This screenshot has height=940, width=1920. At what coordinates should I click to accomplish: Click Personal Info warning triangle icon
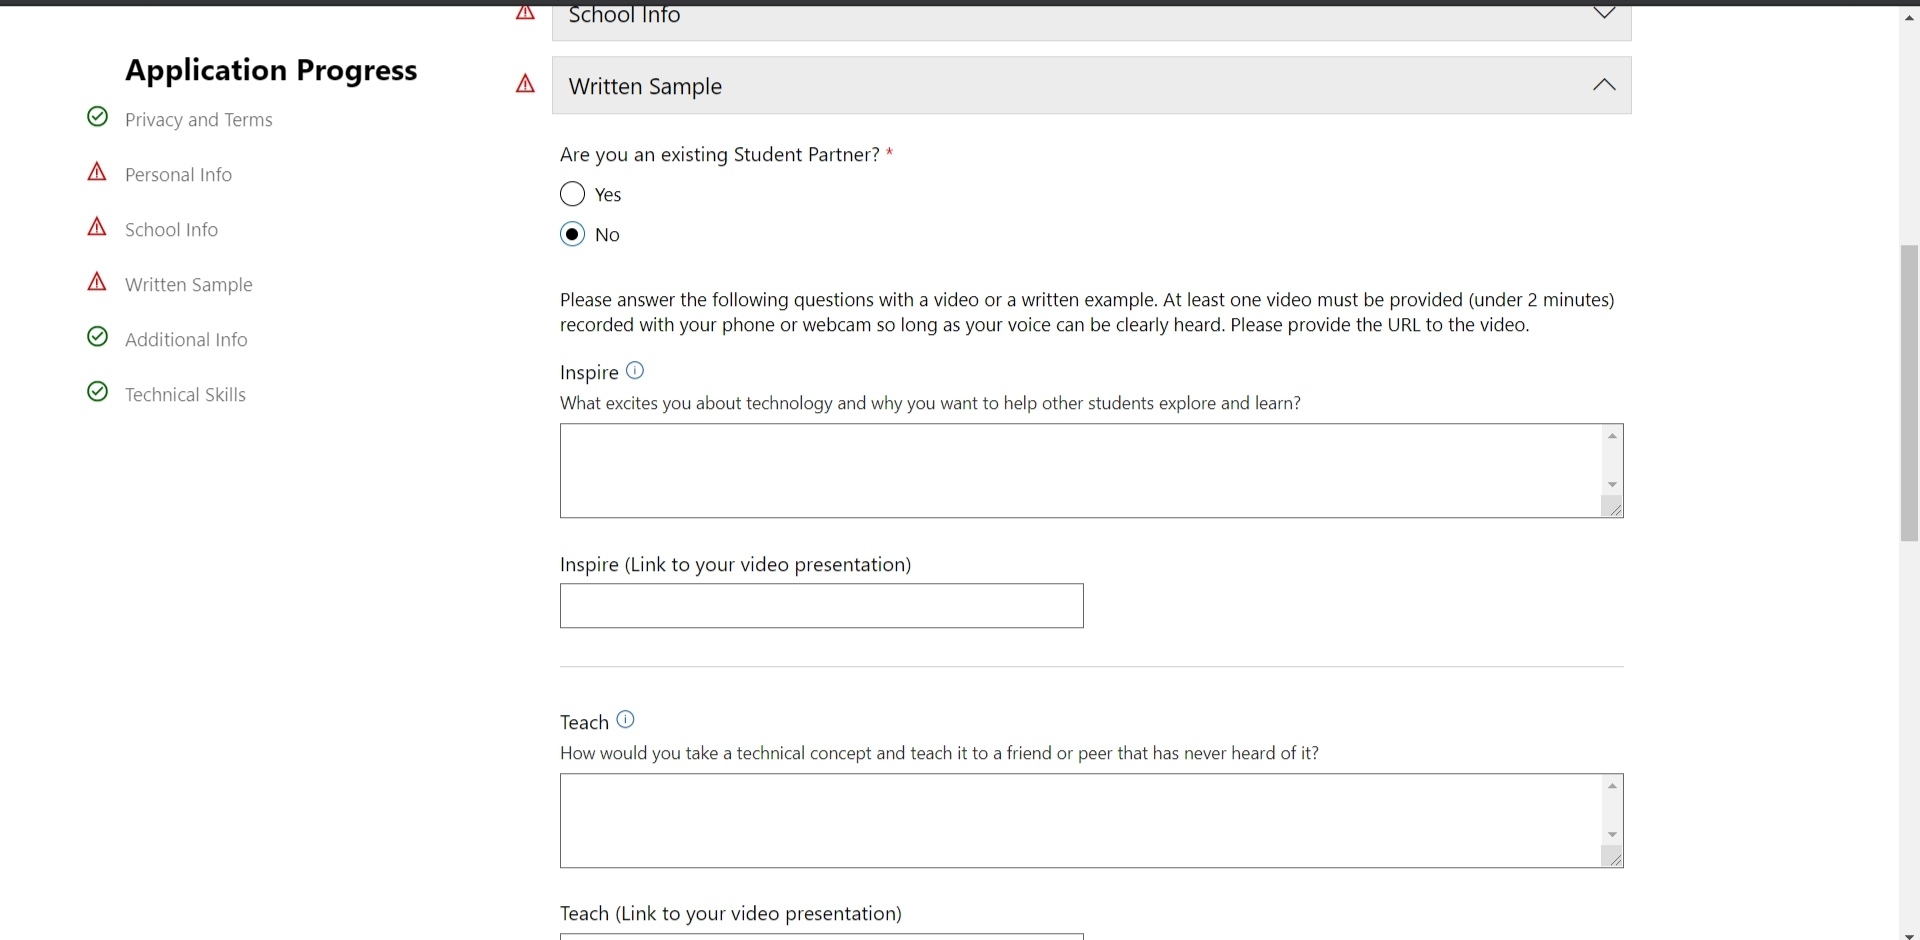click(97, 173)
